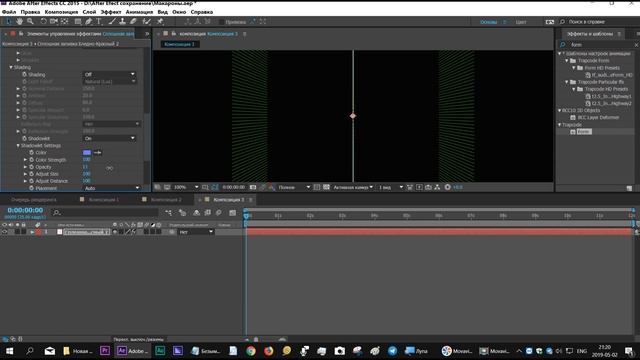Toggle the Adjust Size stopwatch
Viewport: 640px width, 360px height.
31,174
